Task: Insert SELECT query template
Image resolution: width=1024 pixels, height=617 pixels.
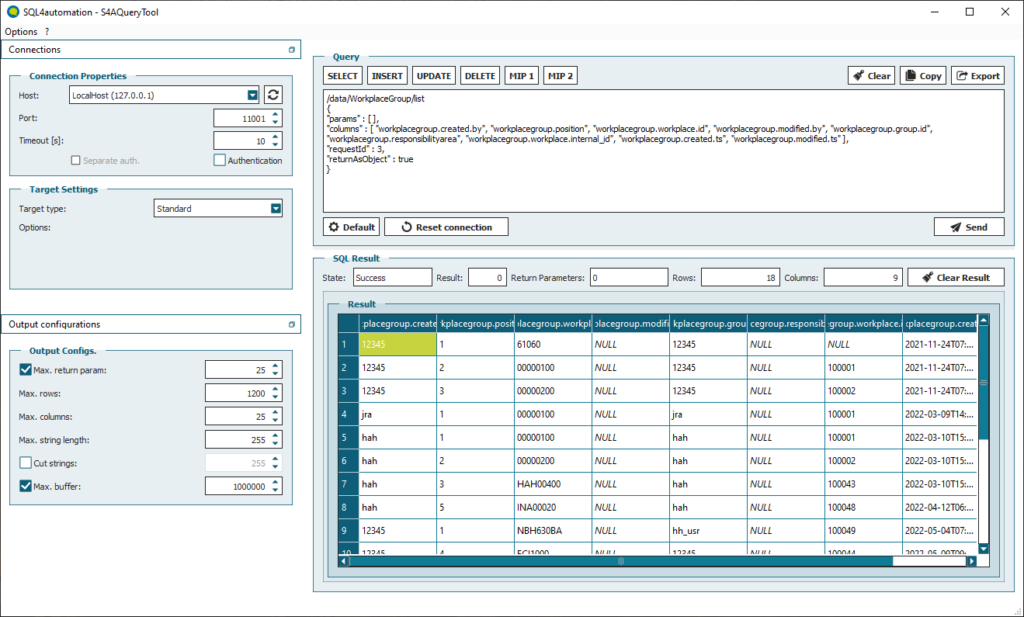Action: pyautogui.click(x=343, y=76)
